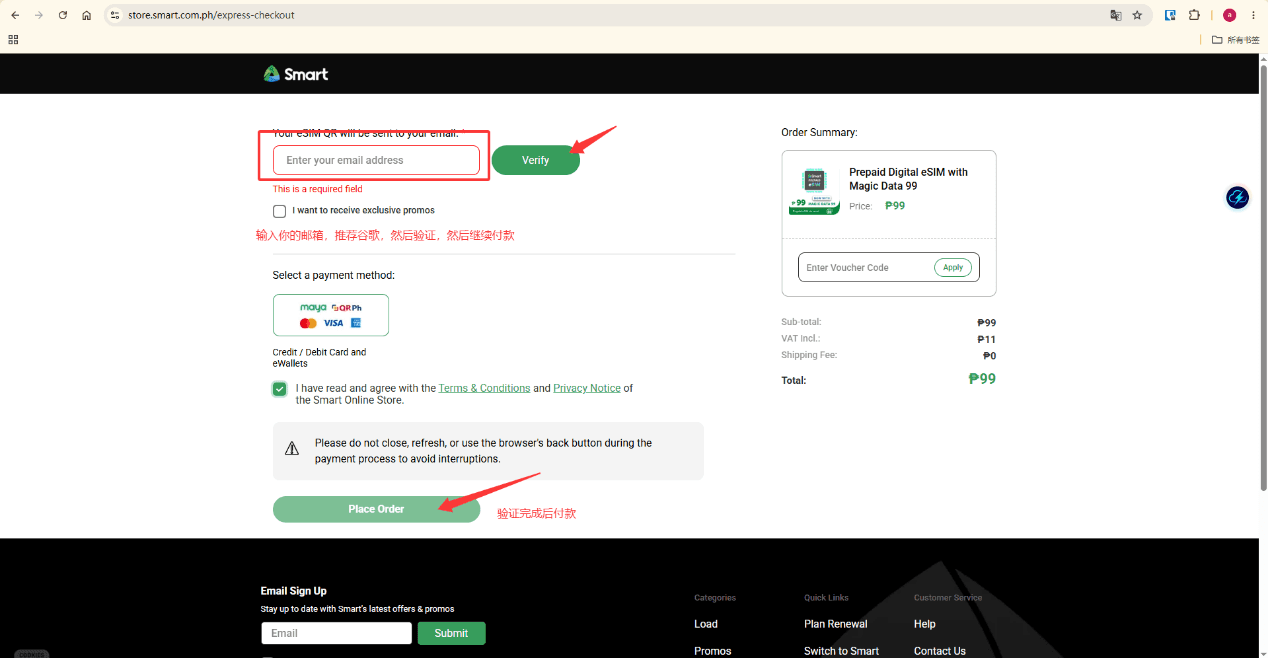This screenshot has height=658, width=1268.
Task: Uncheck the Terms & Conditions agreement checkbox
Action: pyautogui.click(x=280, y=389)
